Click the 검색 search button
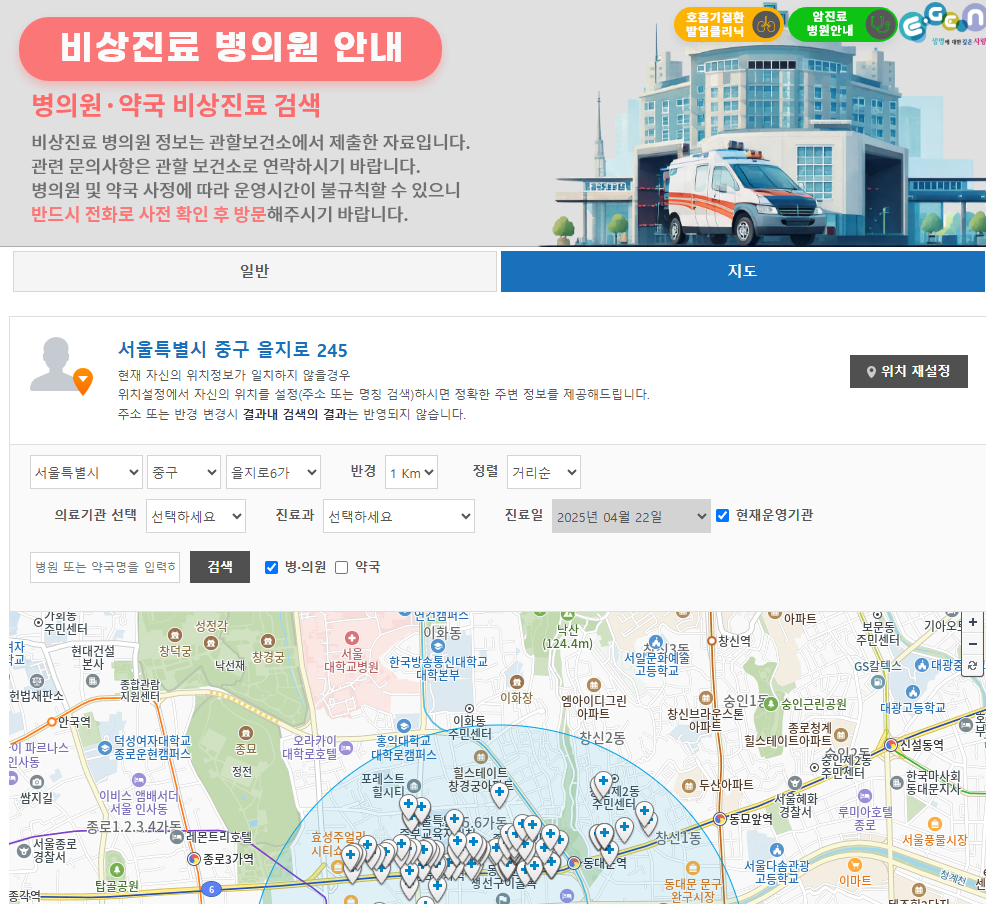This screenshot has width=986, height=904. 220,567
